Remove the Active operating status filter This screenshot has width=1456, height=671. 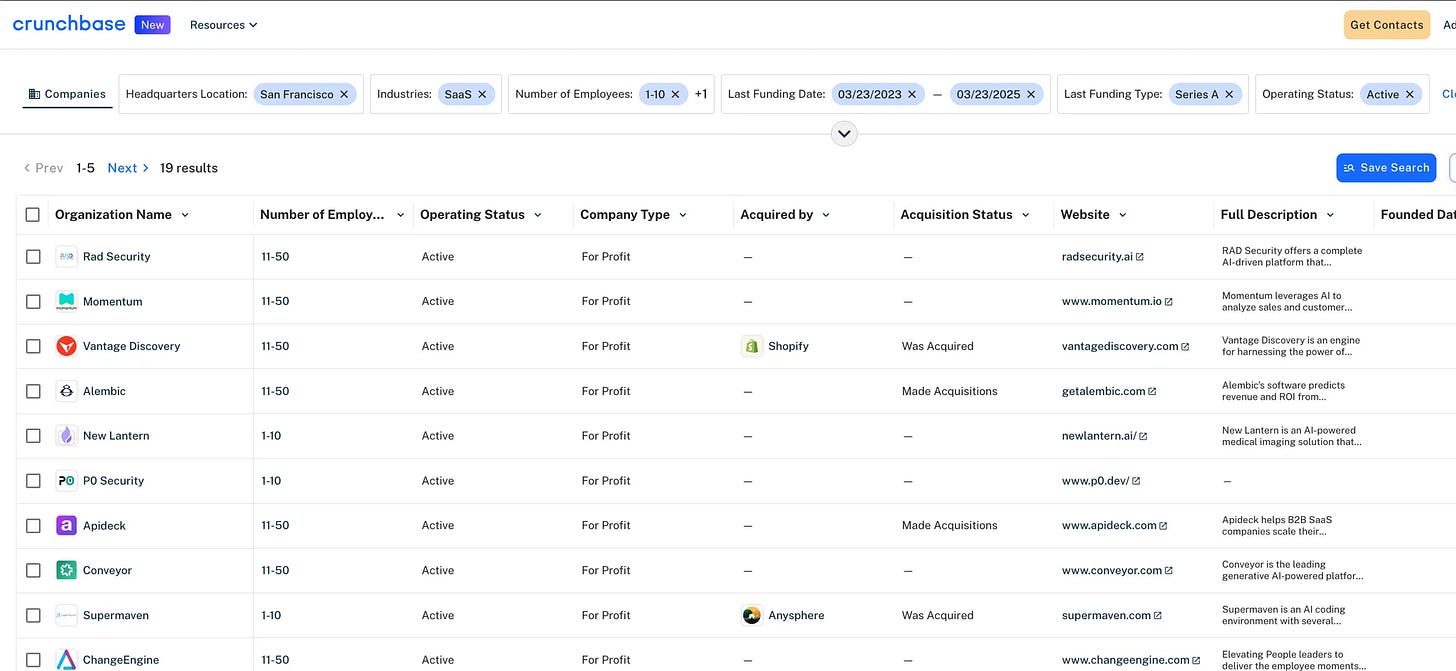pyautogui.click(x=1410, y=94)
